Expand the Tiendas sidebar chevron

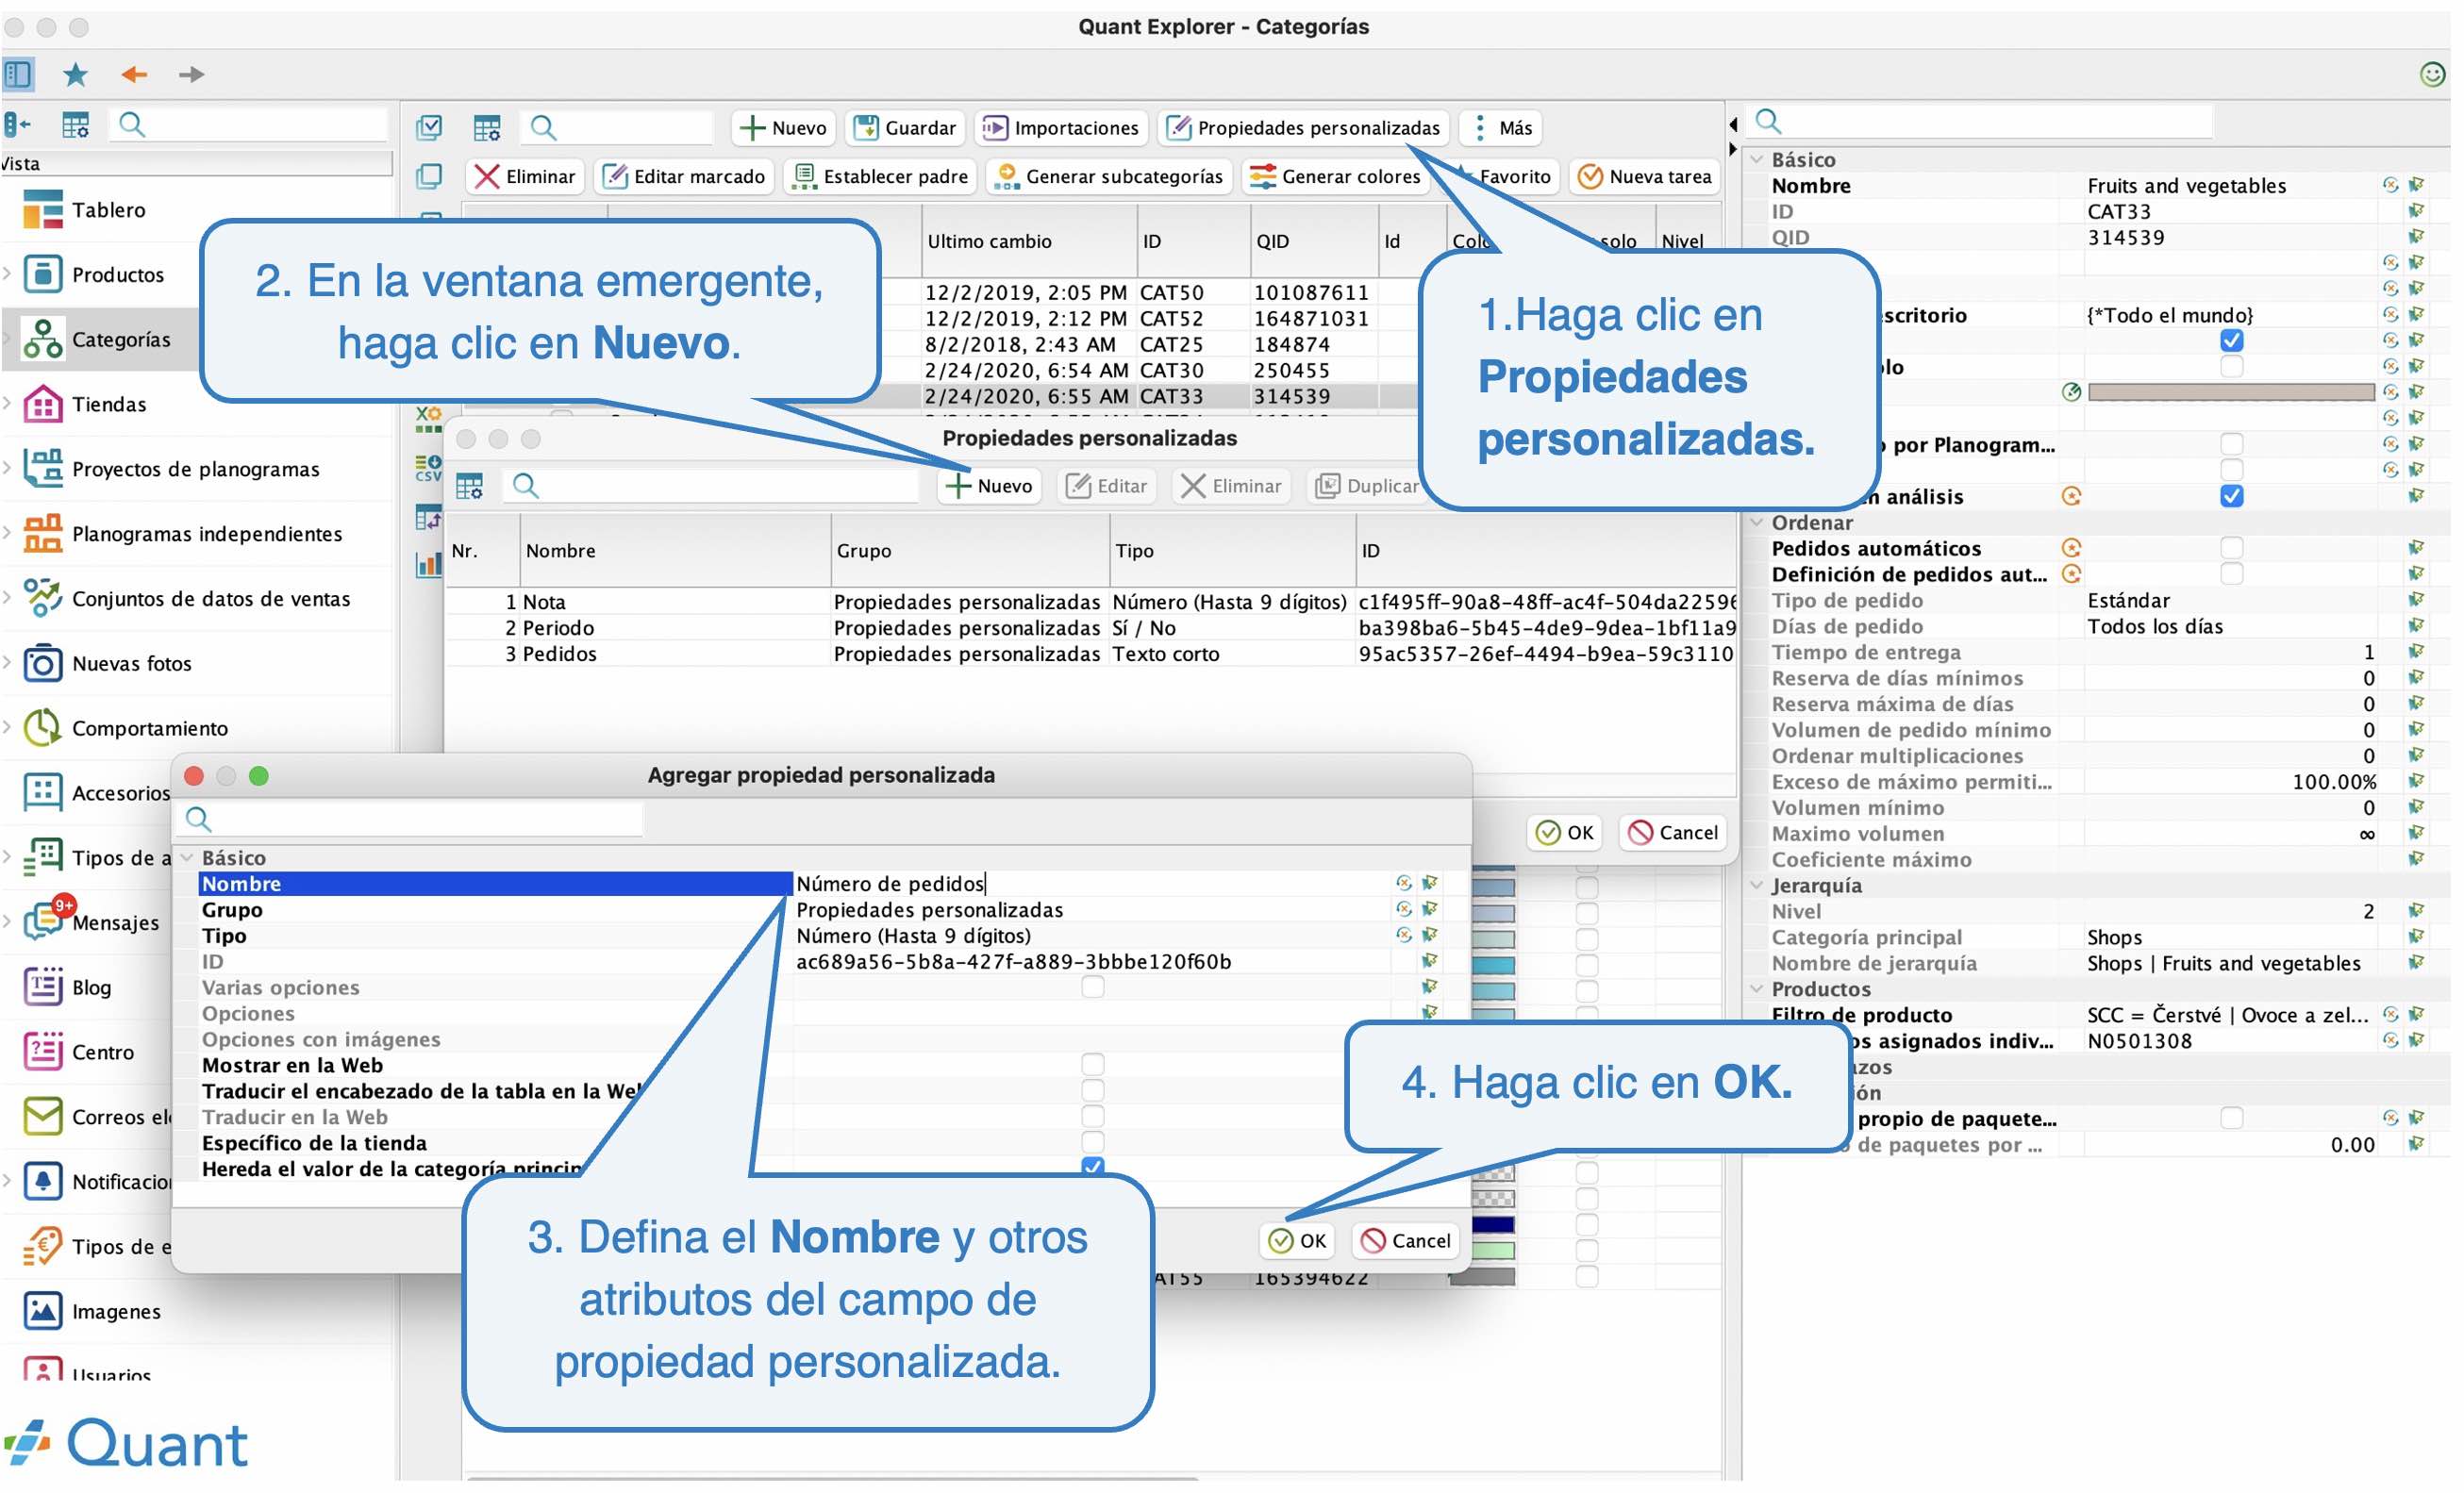(8, 404)
